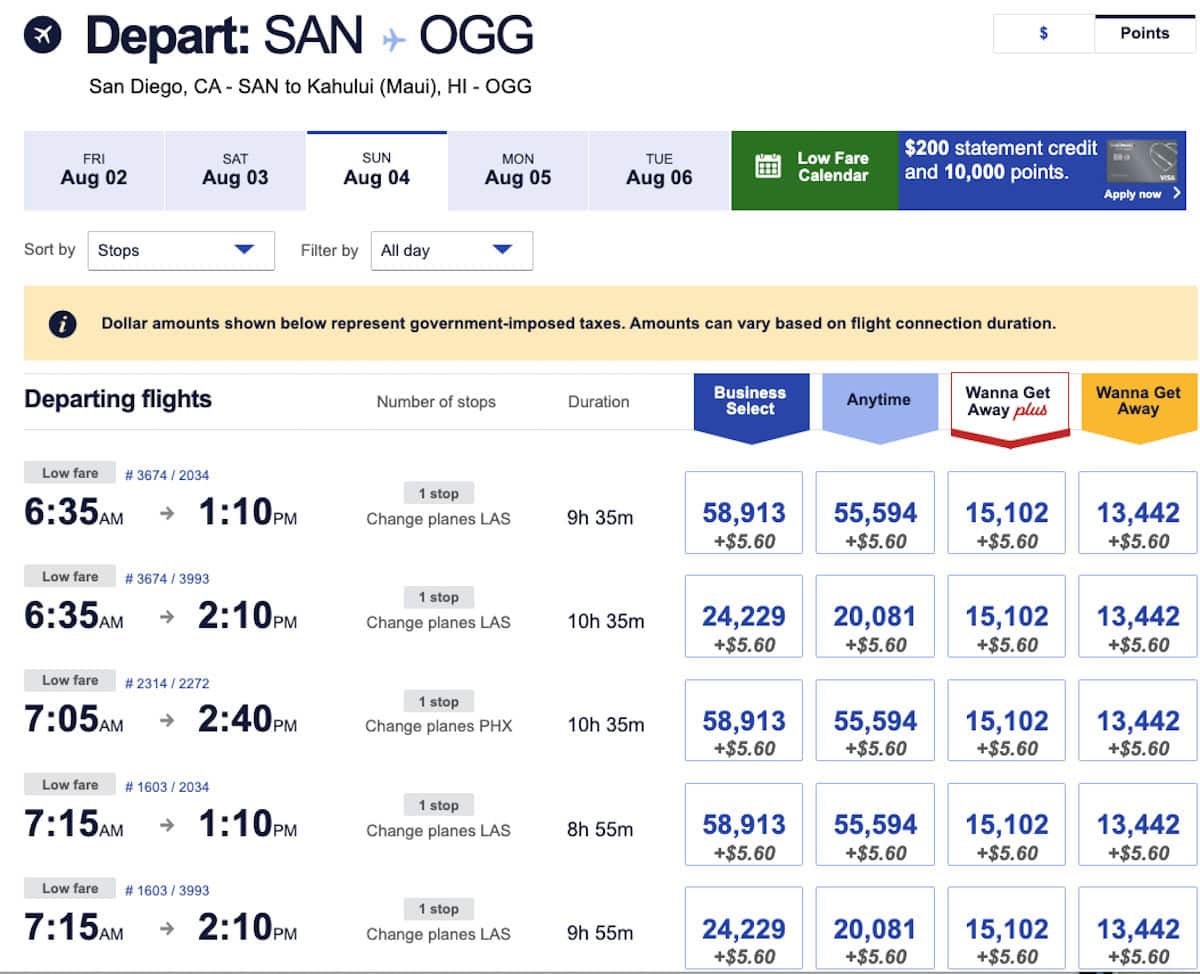Choose Wanna Get Away plus for 6:35AM–1:10PM flight
The image size is (1200, 974).
pyautogui.click(x=1007, y=513)
